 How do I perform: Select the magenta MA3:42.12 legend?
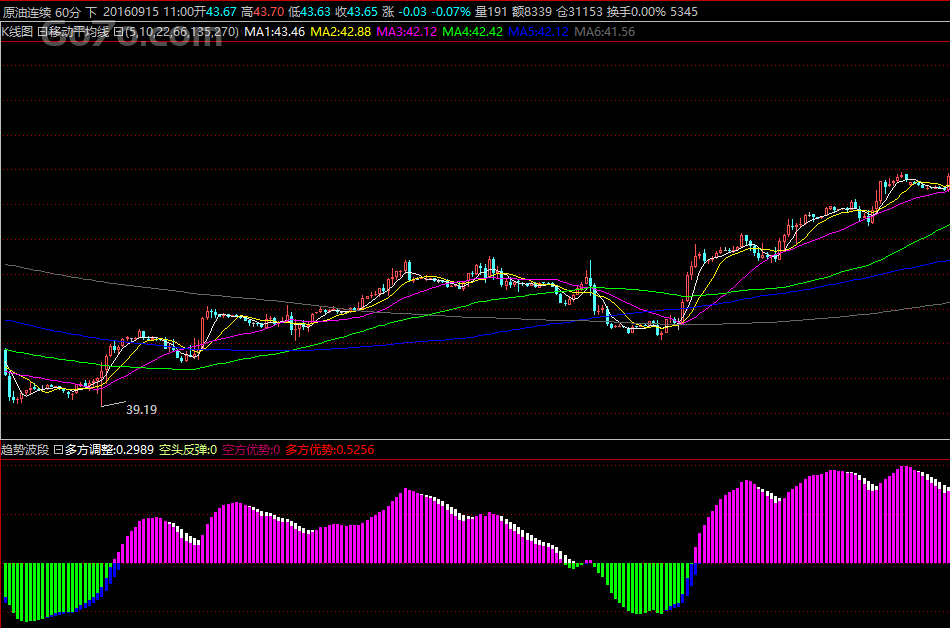pos(407,32)
